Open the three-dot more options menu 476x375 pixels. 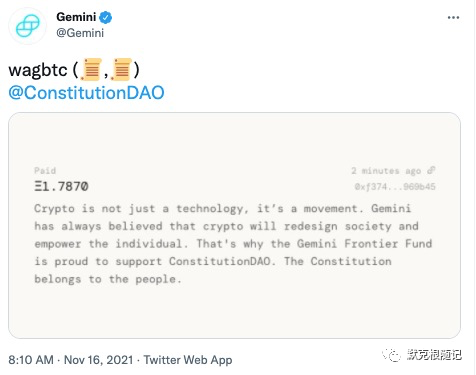click(x=453, y=17)
